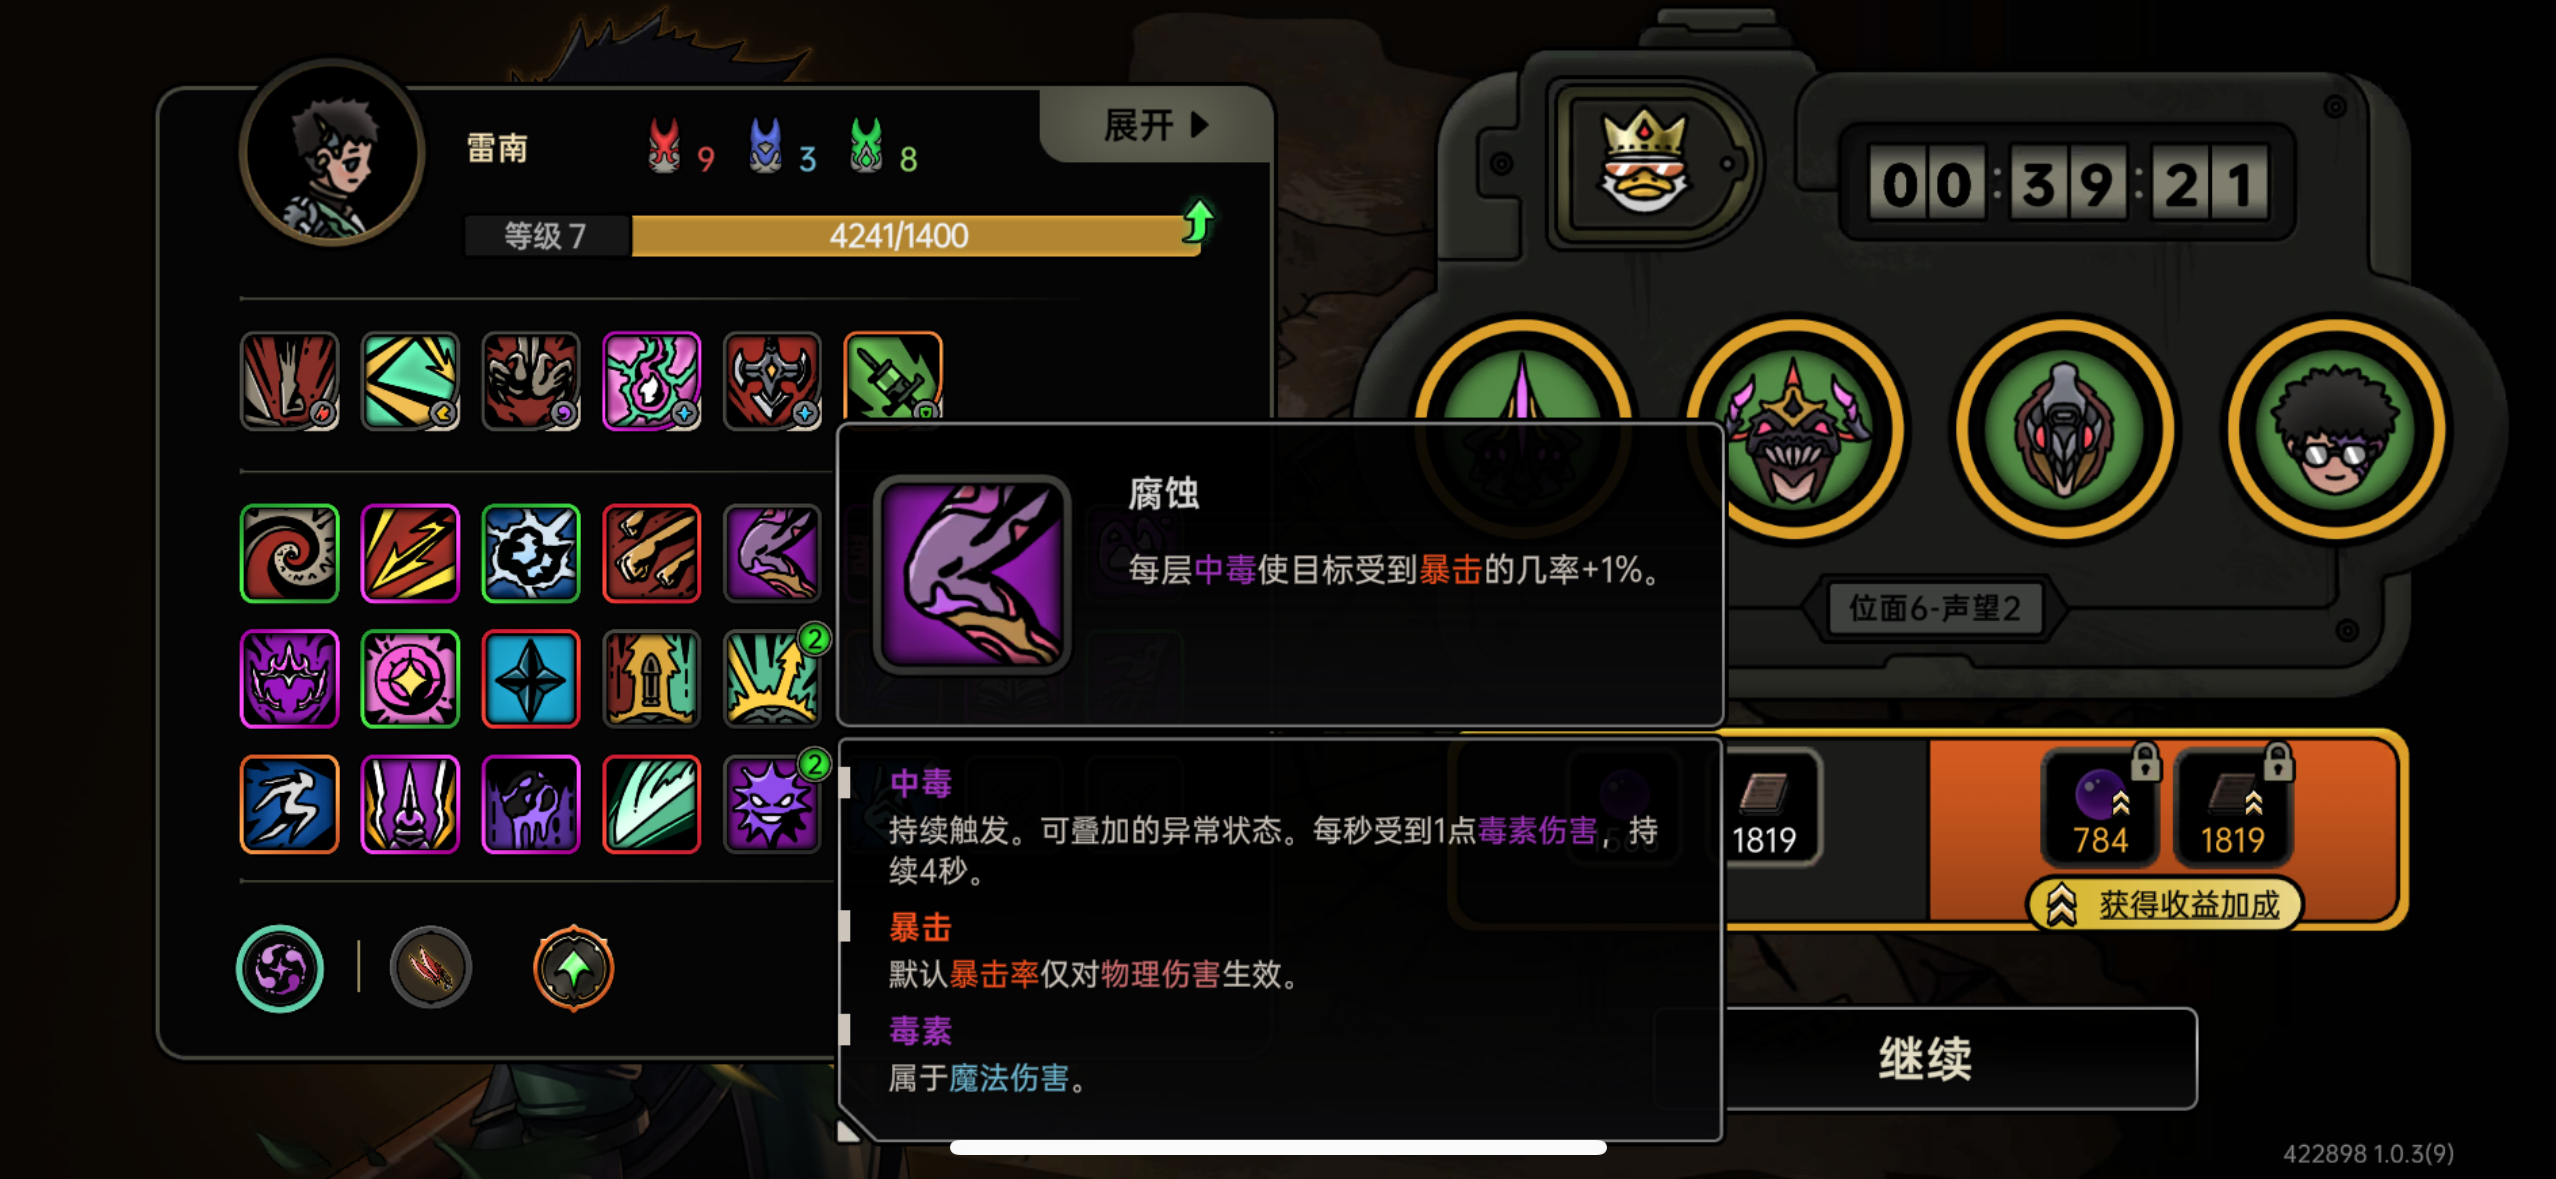This screenshot has width=2556, height=1179.
Task: Select the purple spiky face skill
Action: click(772, 804)
